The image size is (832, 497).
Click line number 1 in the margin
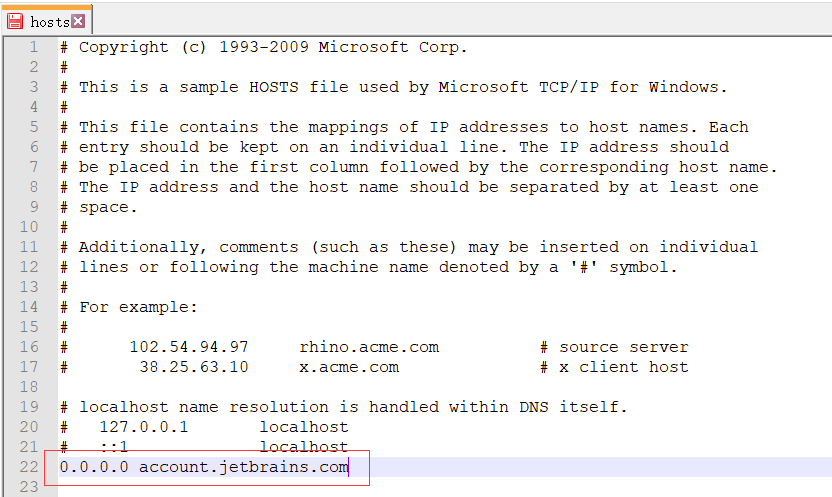33,47
